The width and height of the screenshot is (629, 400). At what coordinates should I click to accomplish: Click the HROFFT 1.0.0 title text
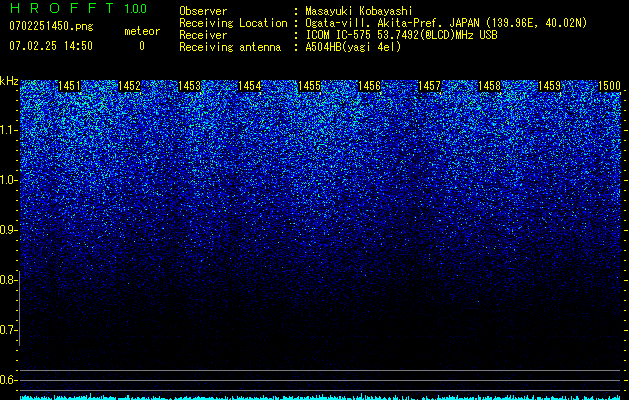[78, 8]
